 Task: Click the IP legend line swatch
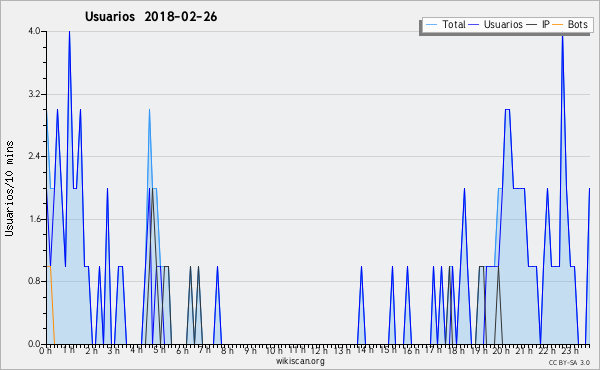click(x=532, y=24)
